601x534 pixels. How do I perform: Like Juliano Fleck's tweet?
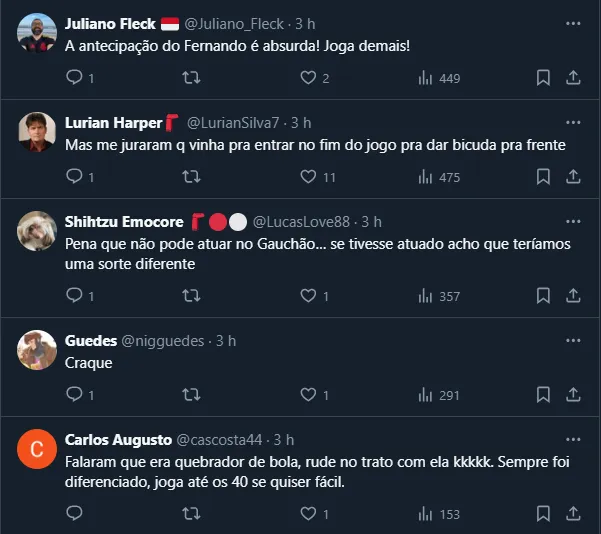(x=309, y=78)
